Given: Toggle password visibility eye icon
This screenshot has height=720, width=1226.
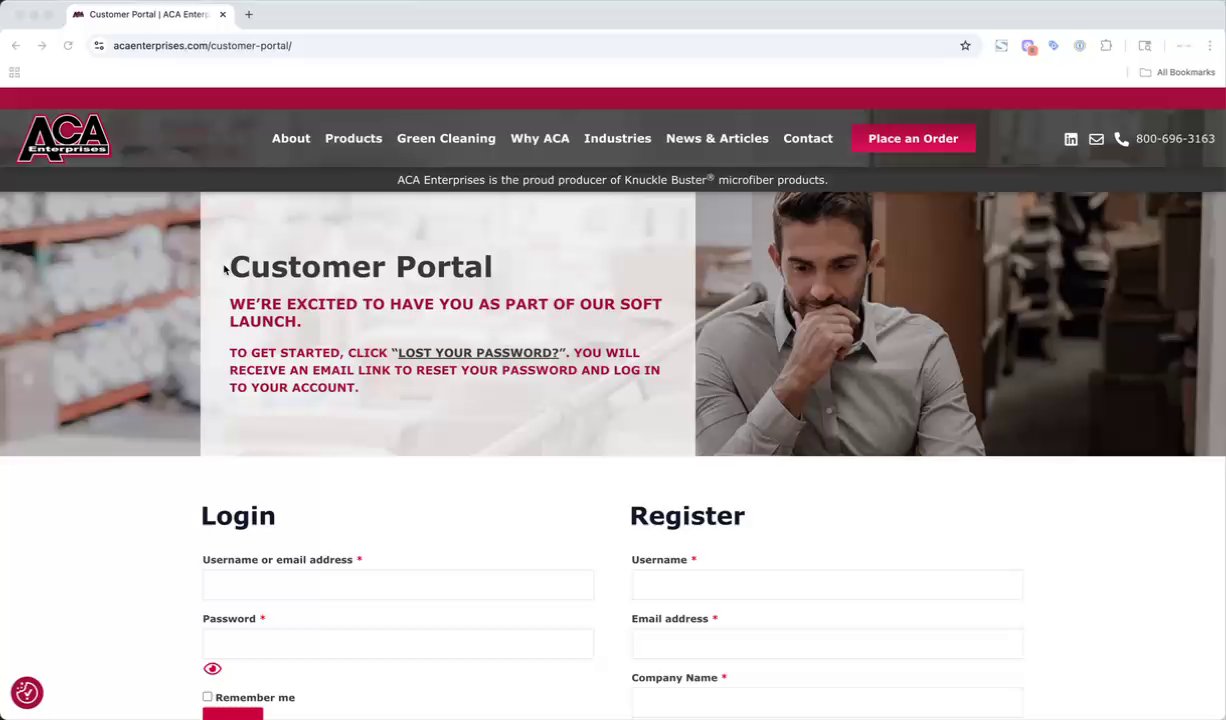Looking at the screenshot, I should coord(212,668).
